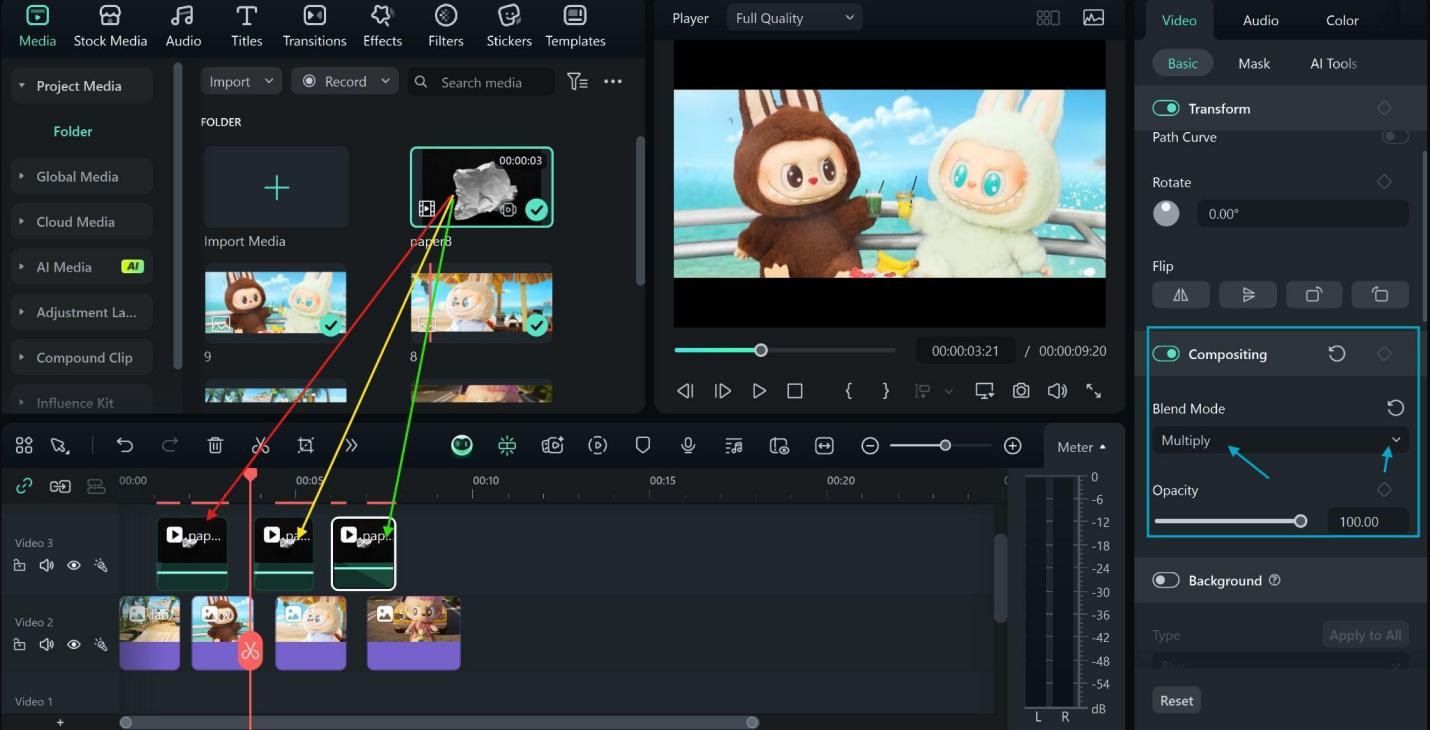Open the Record dropdown

click(345, 82)
